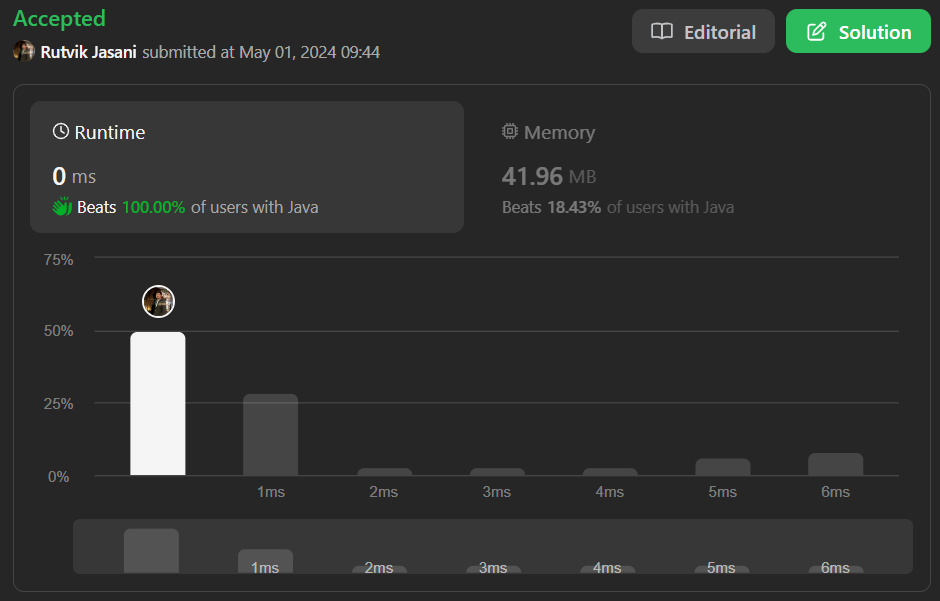
Task: Click the avatar above the tallest bar
Action: [x=158, y=301]
